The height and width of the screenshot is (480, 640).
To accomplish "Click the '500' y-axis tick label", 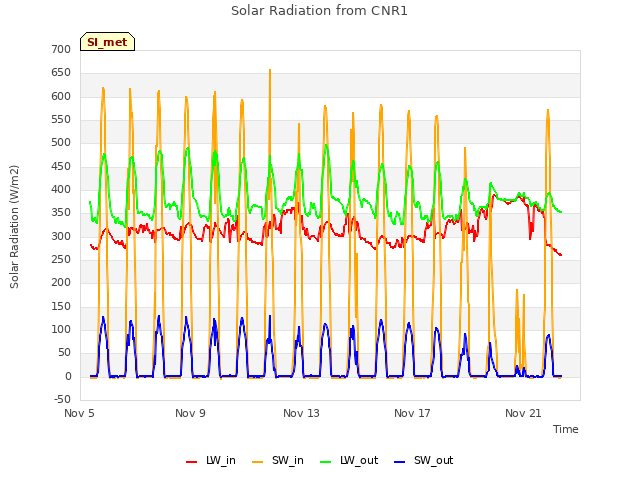I will tap(61, 142).
